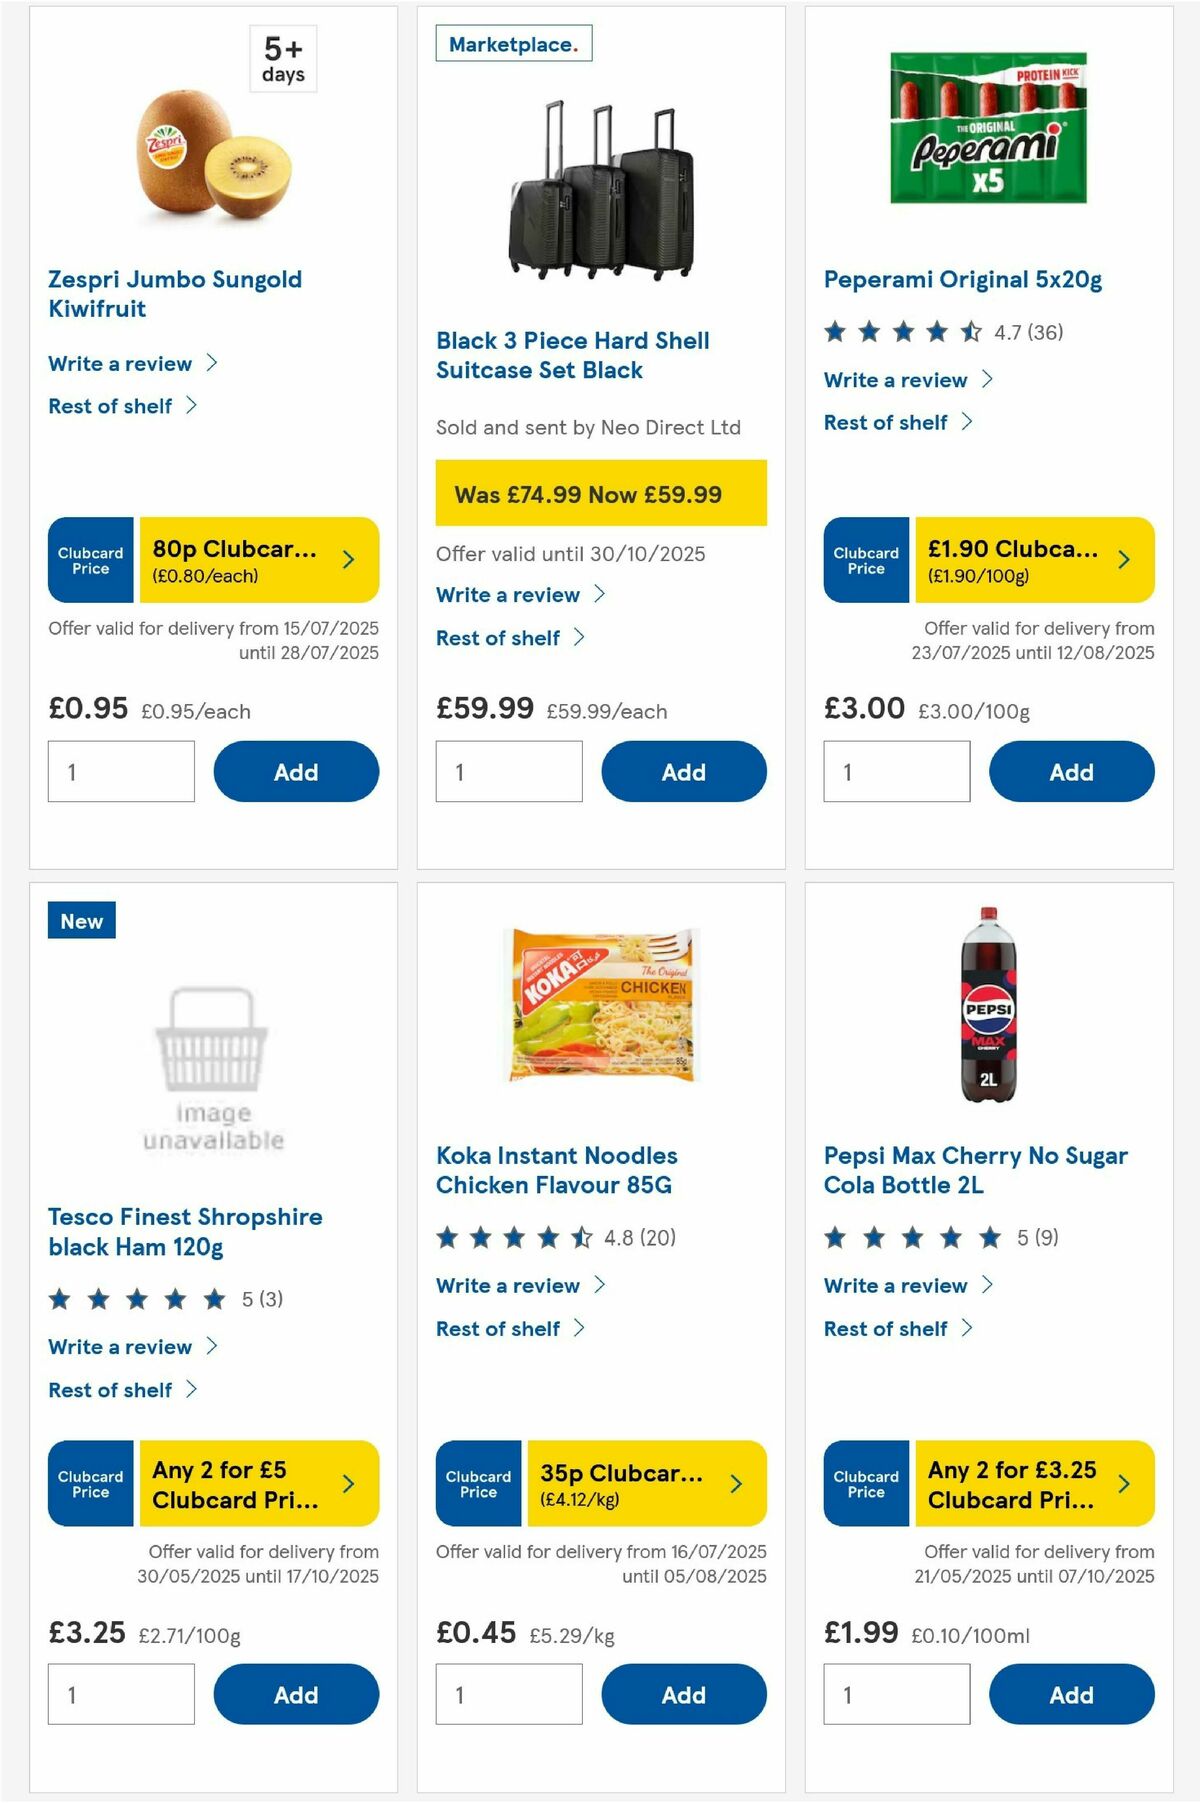The width and height of the screenshot is (1200, 1803).
Task: Select the Marketplace label on the suitcase set
Action: coord(514,44)
